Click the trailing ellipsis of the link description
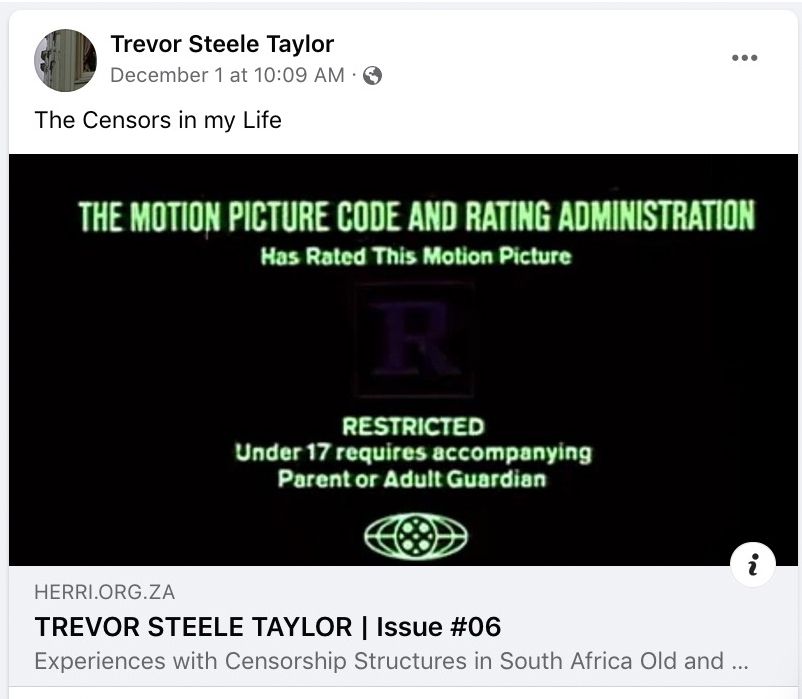This screenshot has height=699, width=802. click(x=739, y=661)
